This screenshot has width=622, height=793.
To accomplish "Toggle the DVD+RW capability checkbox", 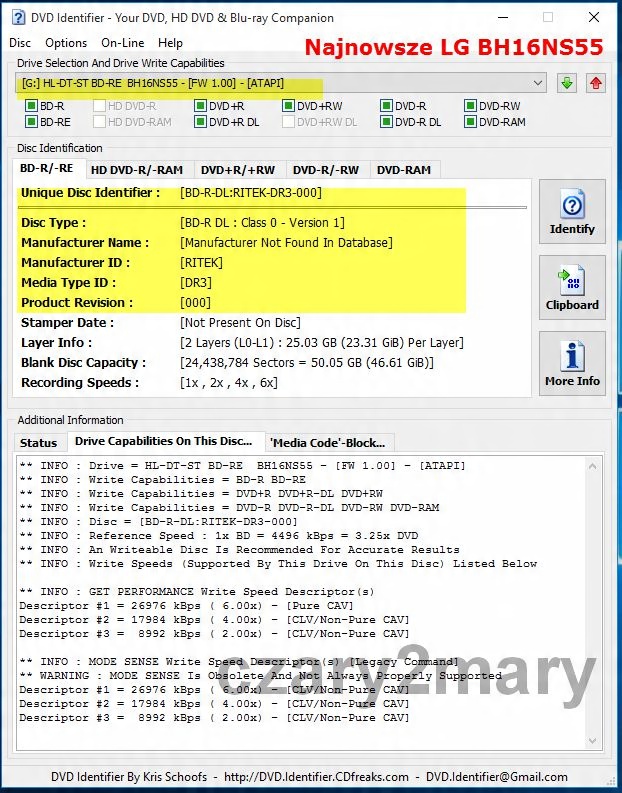I will [288, 106].
